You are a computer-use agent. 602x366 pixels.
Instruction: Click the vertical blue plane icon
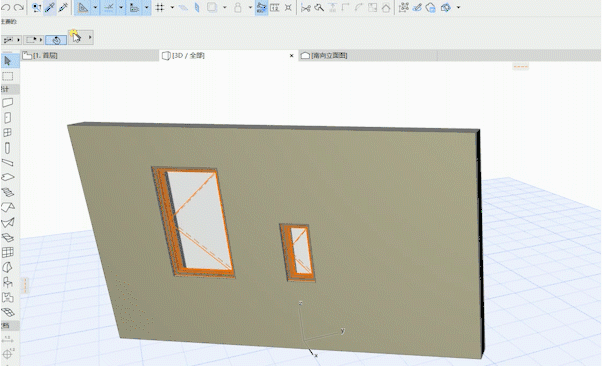coord(197,7)
